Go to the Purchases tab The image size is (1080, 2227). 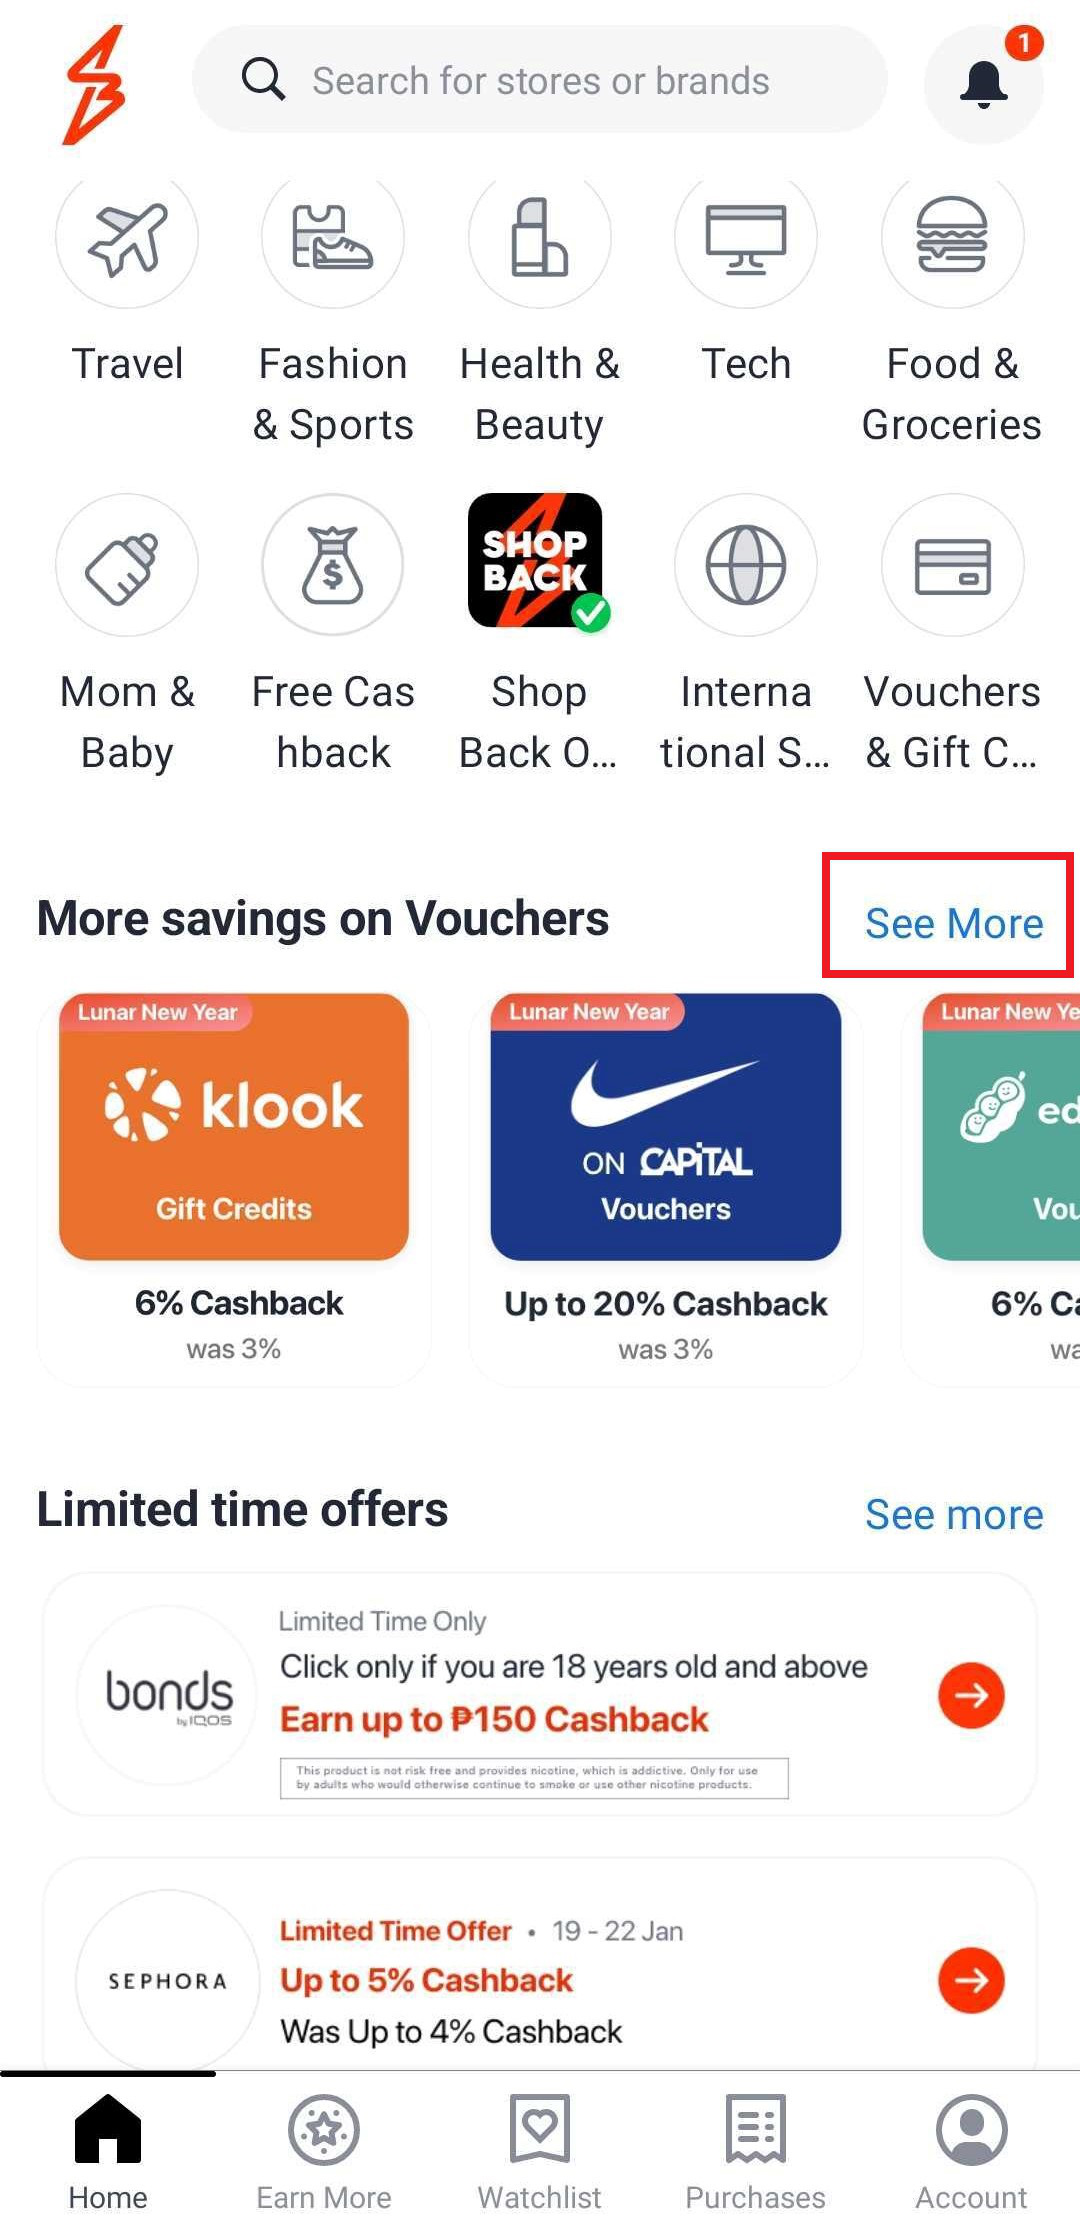tap(756, 2151)
